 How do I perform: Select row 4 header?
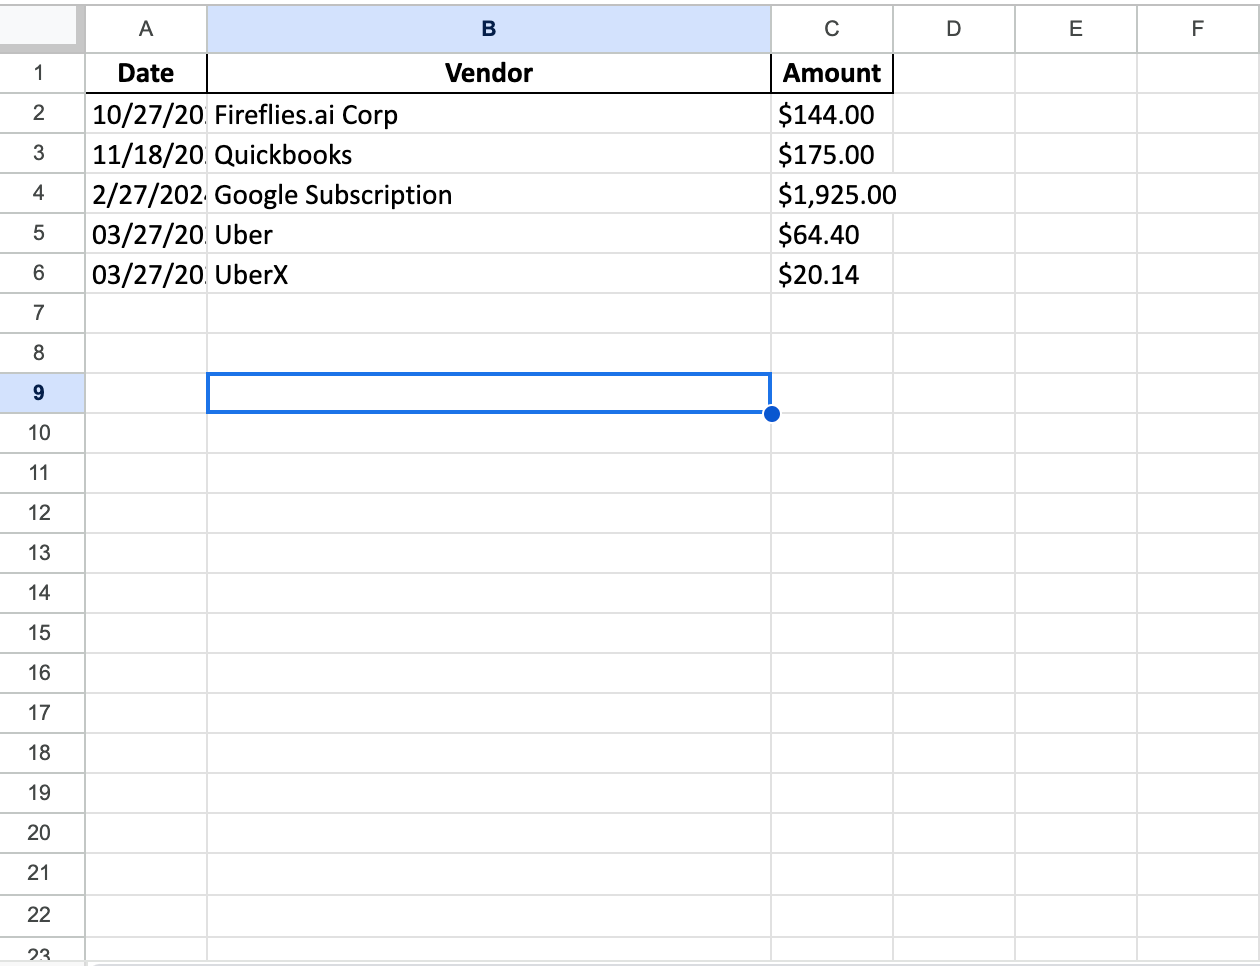[x=42, y=193]
